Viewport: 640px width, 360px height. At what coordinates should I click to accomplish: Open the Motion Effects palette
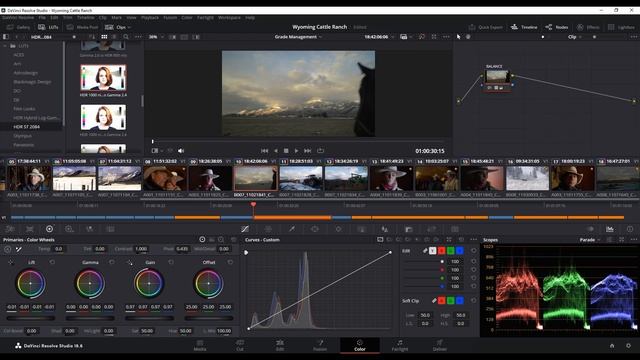coord(110,229)
